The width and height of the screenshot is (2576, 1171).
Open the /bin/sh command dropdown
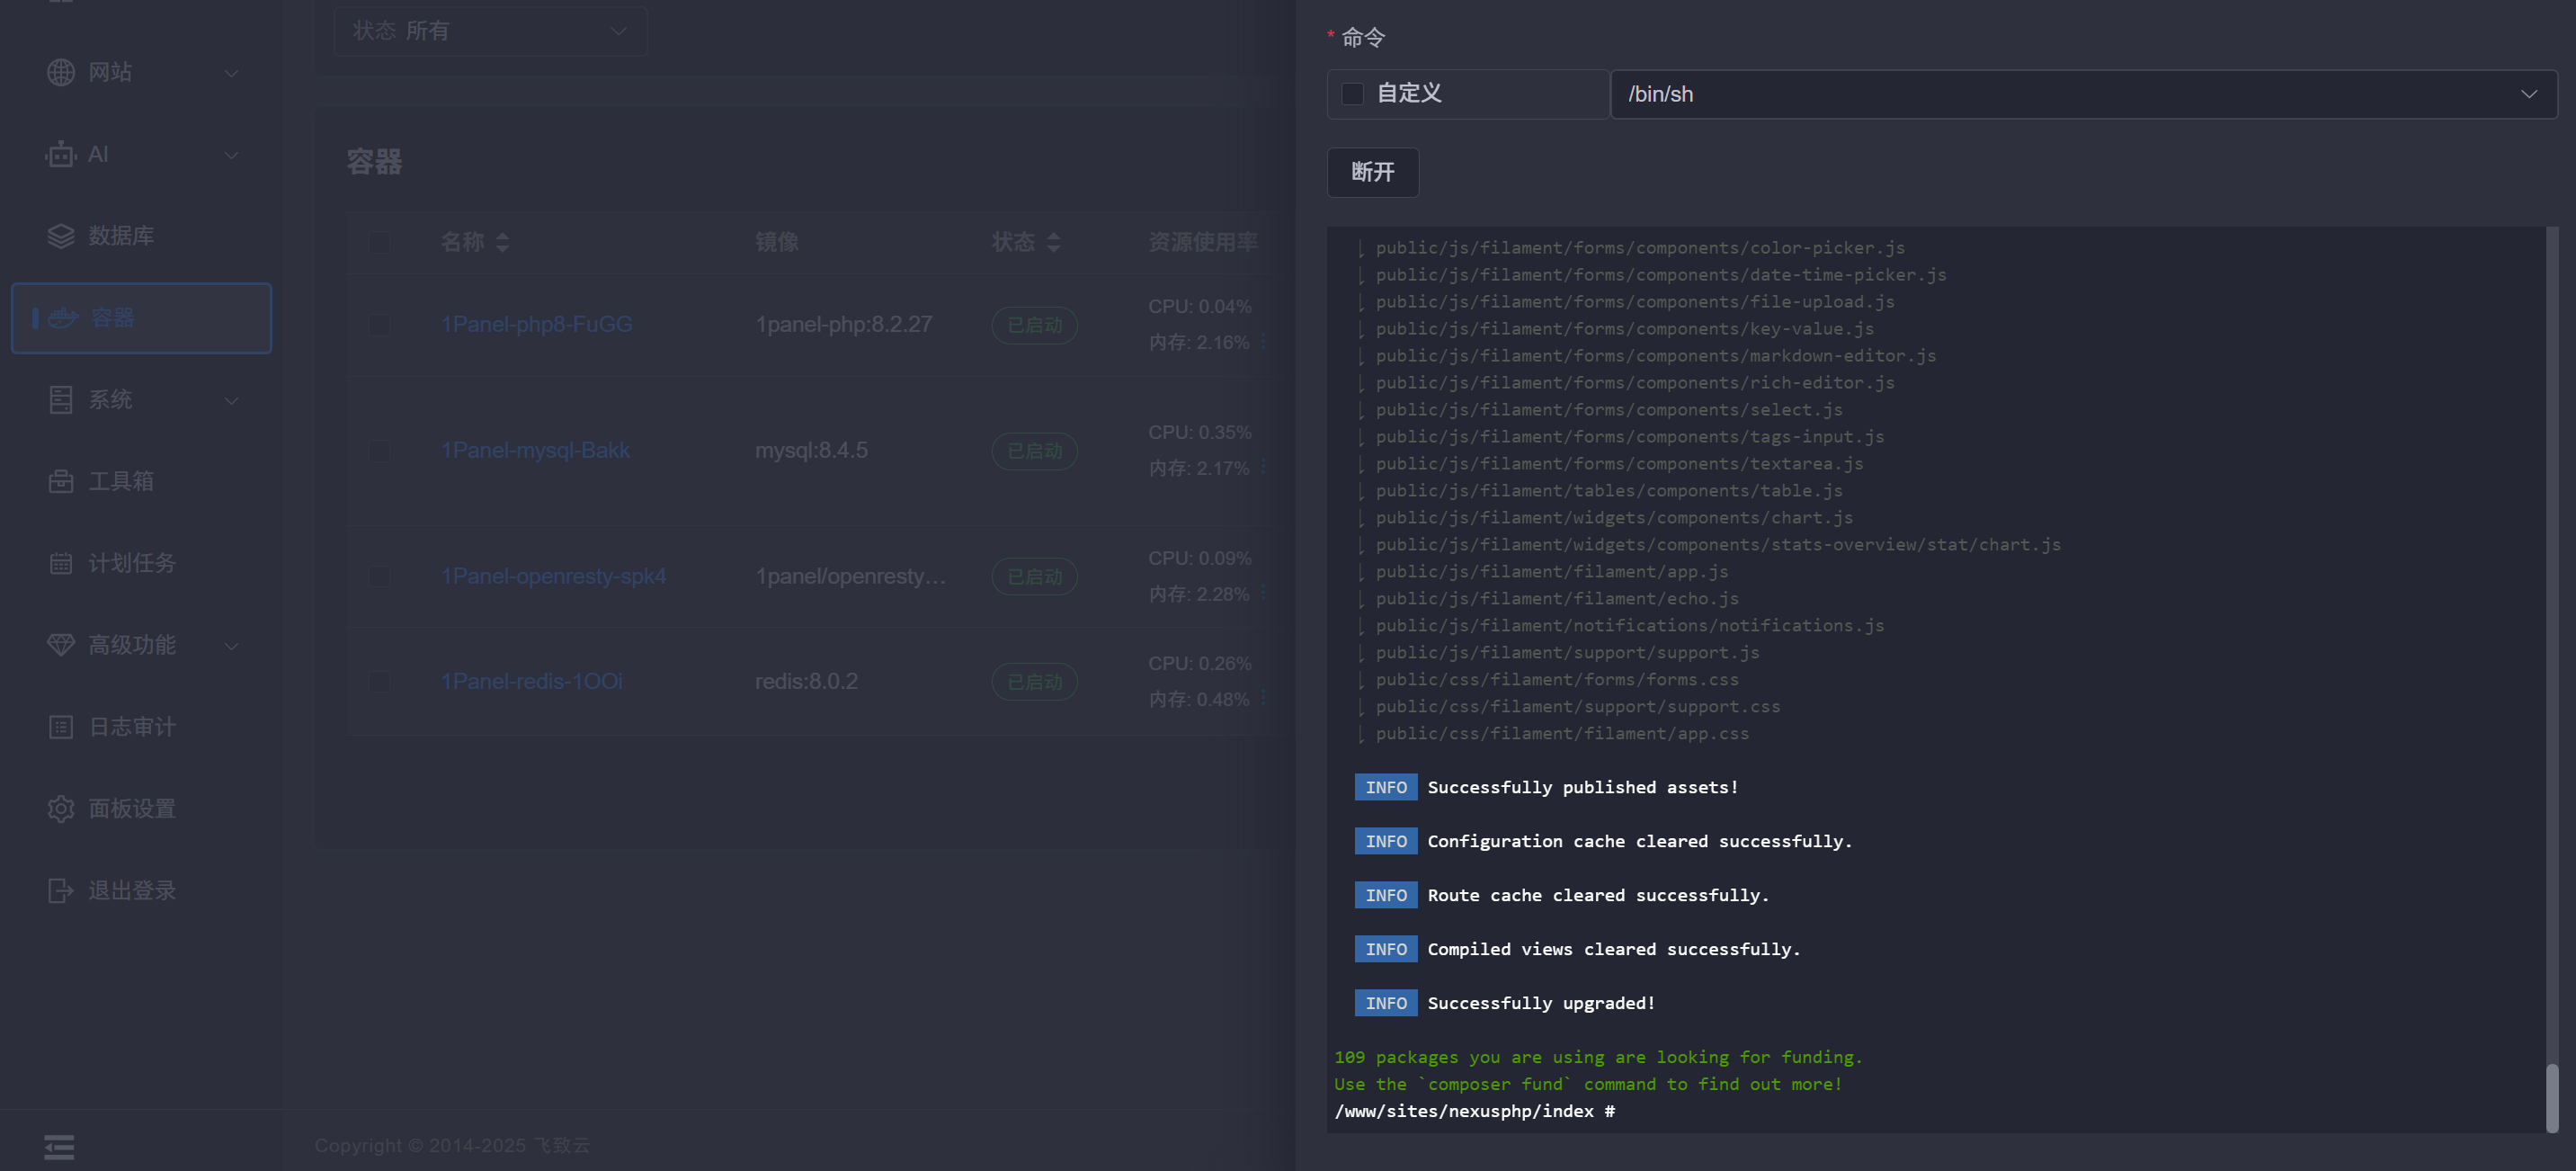click(2083, 94)
